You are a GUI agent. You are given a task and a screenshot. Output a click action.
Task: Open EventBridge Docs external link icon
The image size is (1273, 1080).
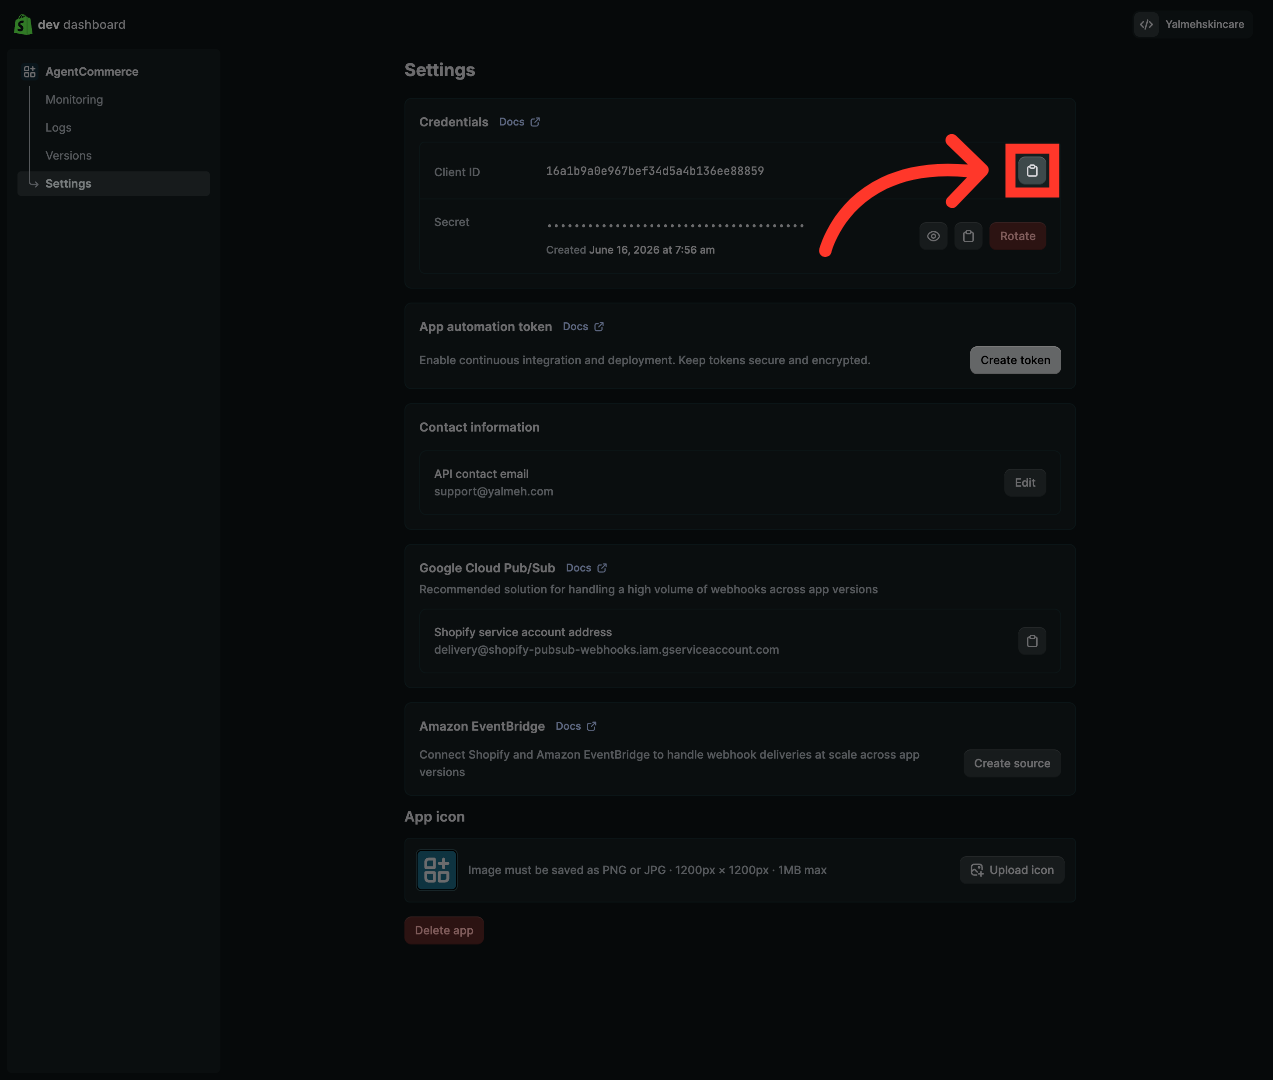tap(591, 726)
